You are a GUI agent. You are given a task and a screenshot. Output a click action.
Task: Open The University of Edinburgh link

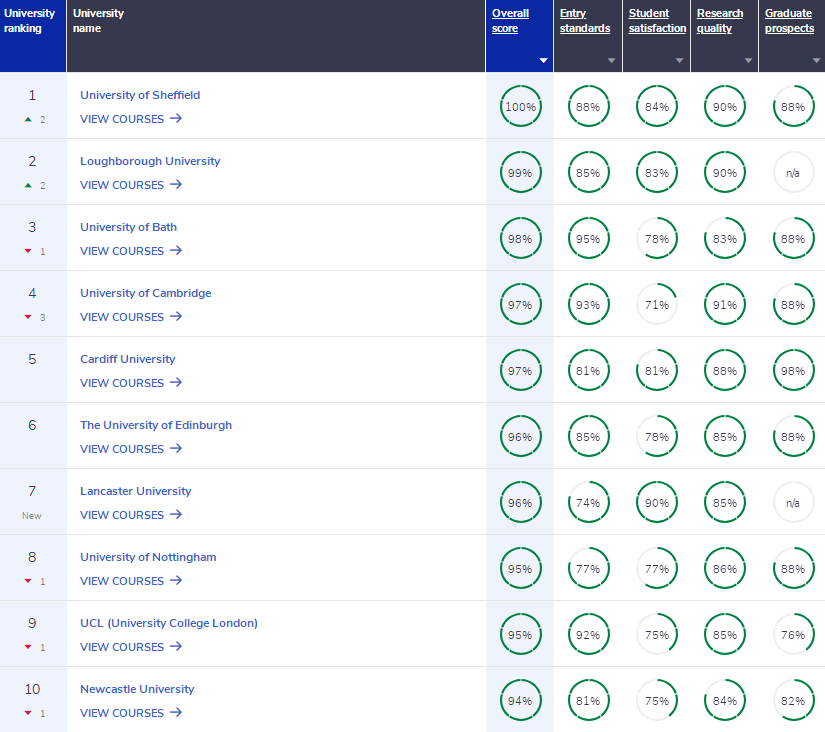[x=156, y=425]
